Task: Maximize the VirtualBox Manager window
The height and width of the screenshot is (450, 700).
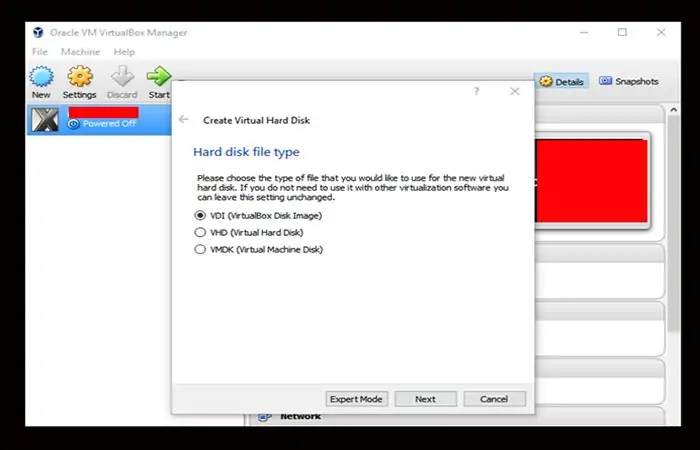Action: click(x=622, y=32)
